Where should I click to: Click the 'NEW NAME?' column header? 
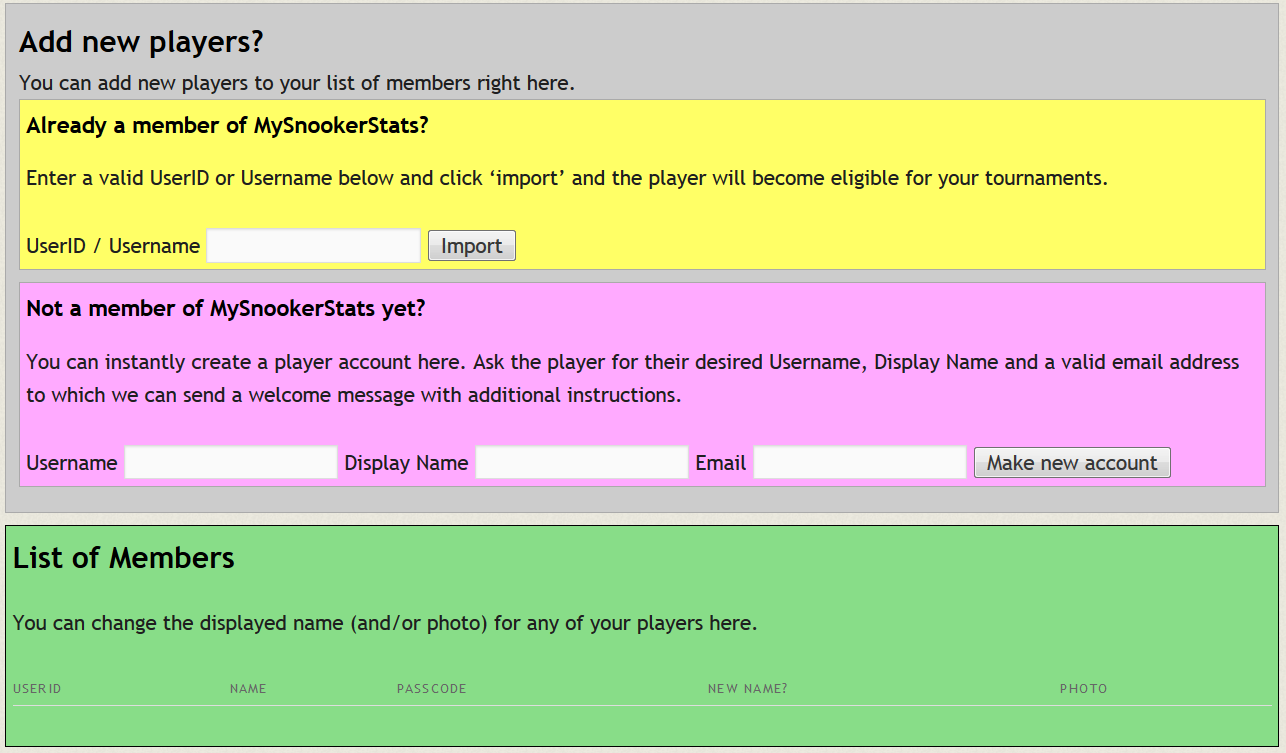(x=748, y=689)
